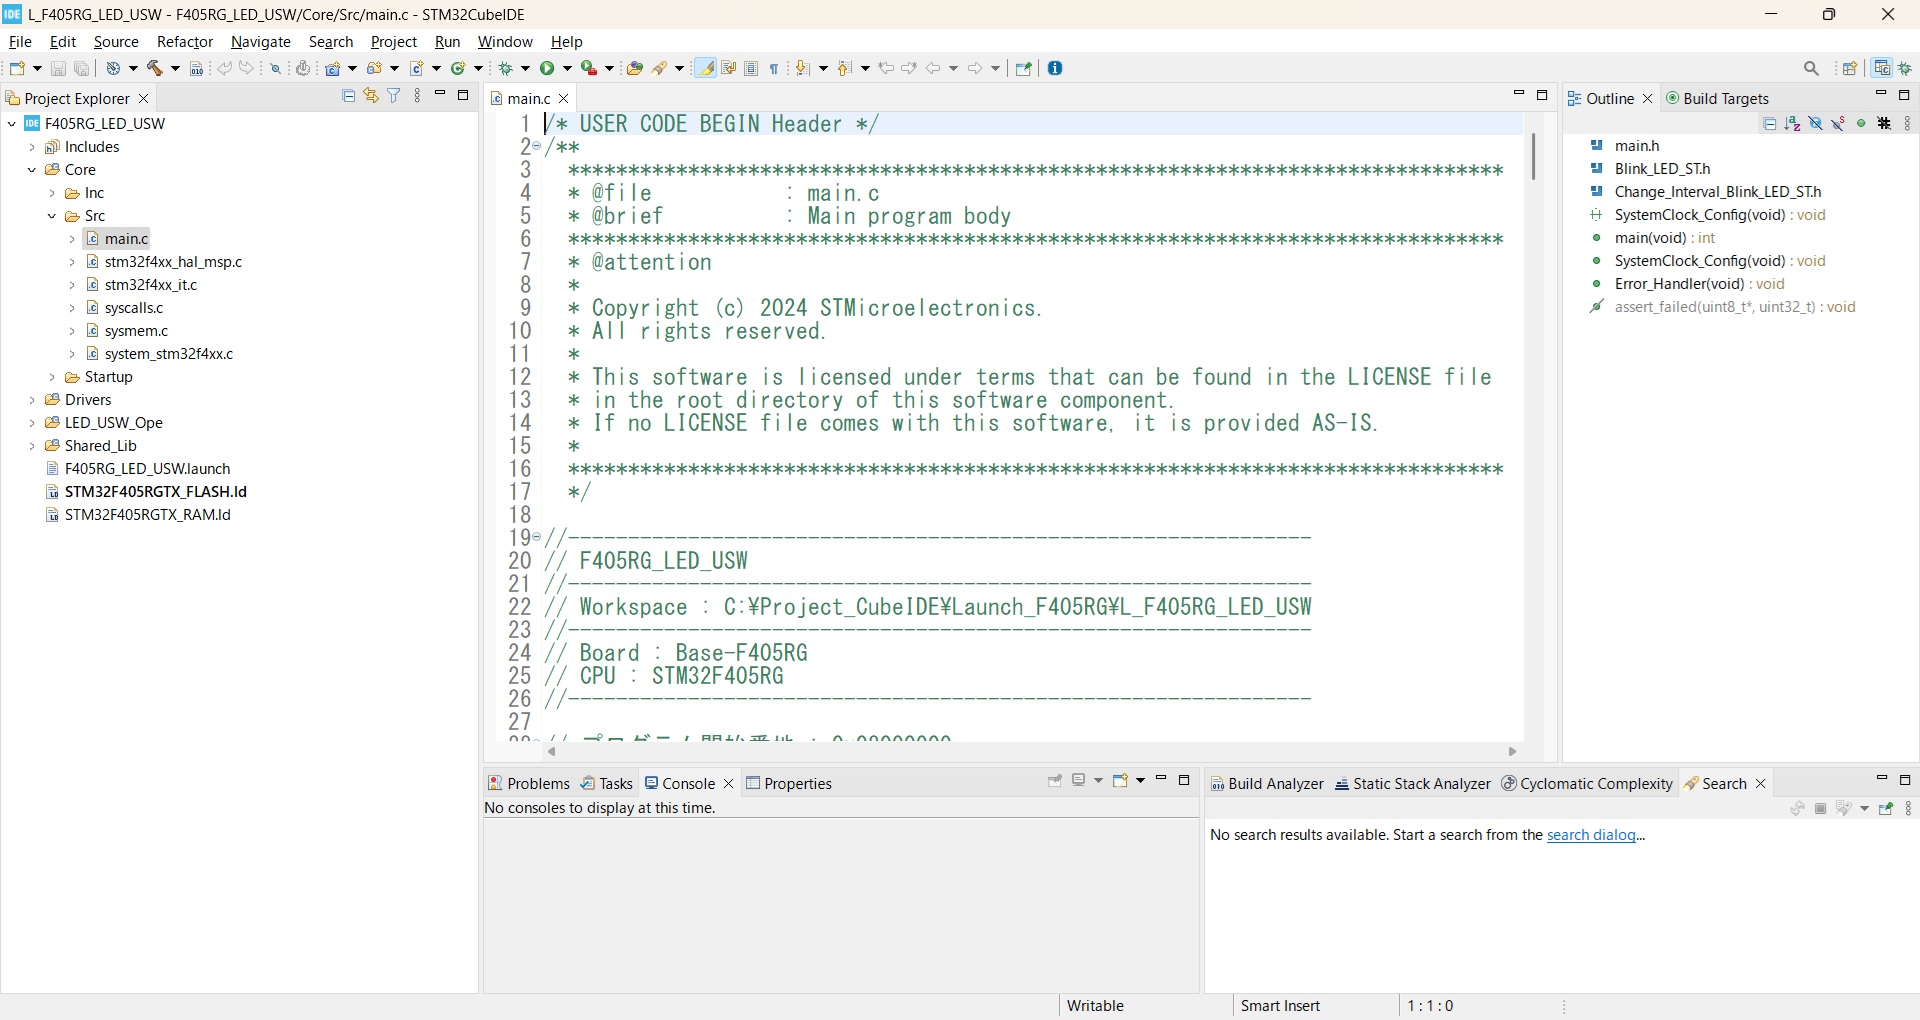Toggle Hide Static Members in Outline
This screenshot has height=1020, width=1920.
tap(1839, 124)
